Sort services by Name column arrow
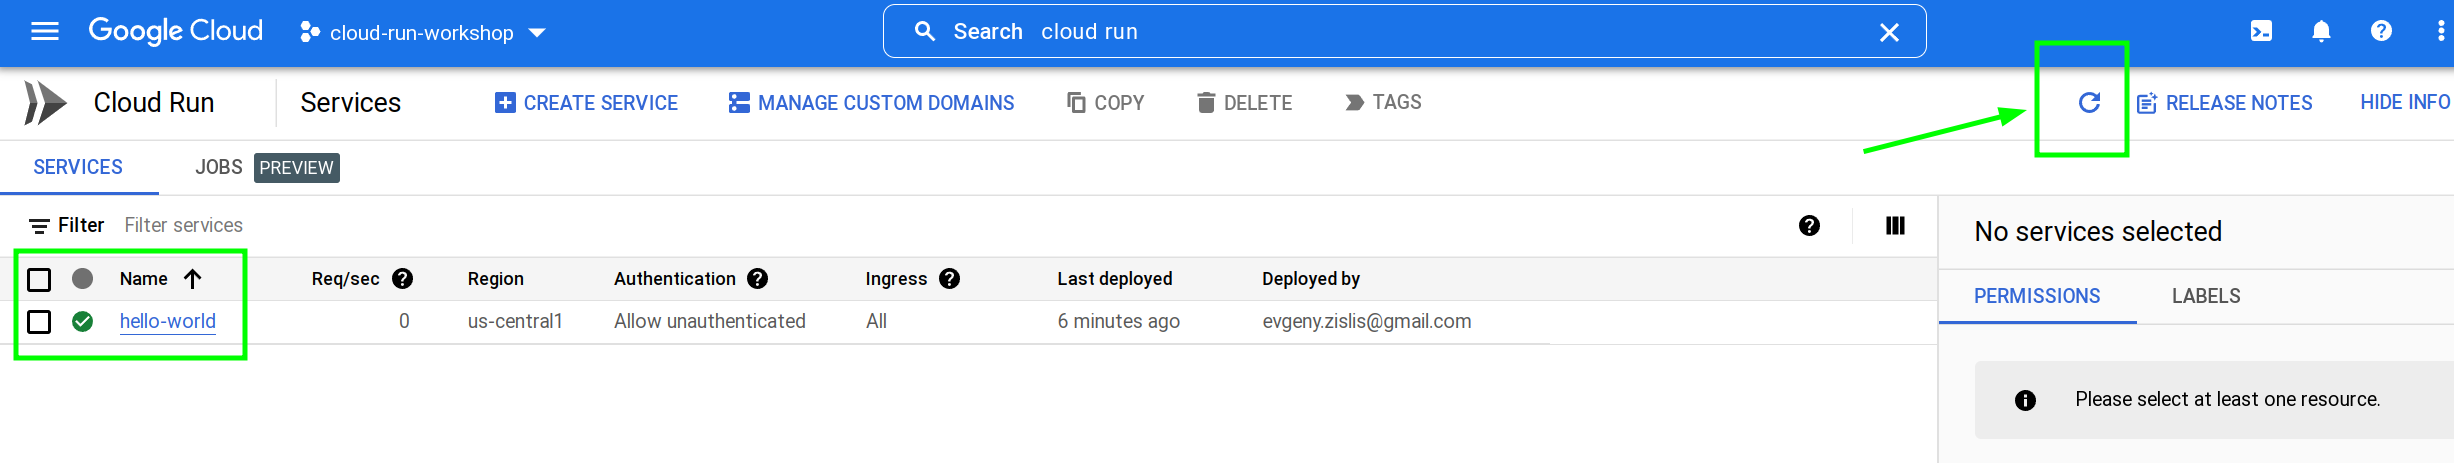 pyautogui.click(x=193, y=279)
